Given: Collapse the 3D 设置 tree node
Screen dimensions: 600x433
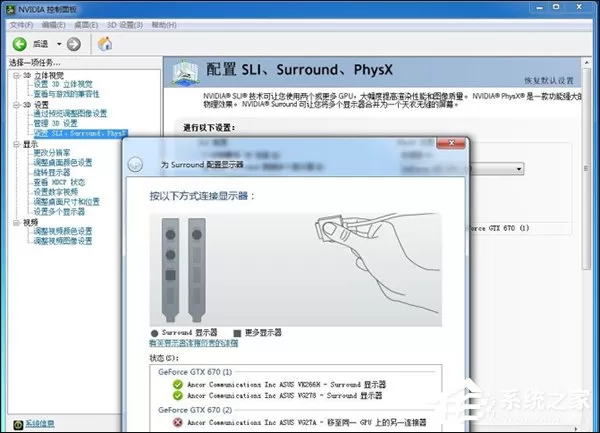Looking at the screenshot, I should [x=17, y=104].
